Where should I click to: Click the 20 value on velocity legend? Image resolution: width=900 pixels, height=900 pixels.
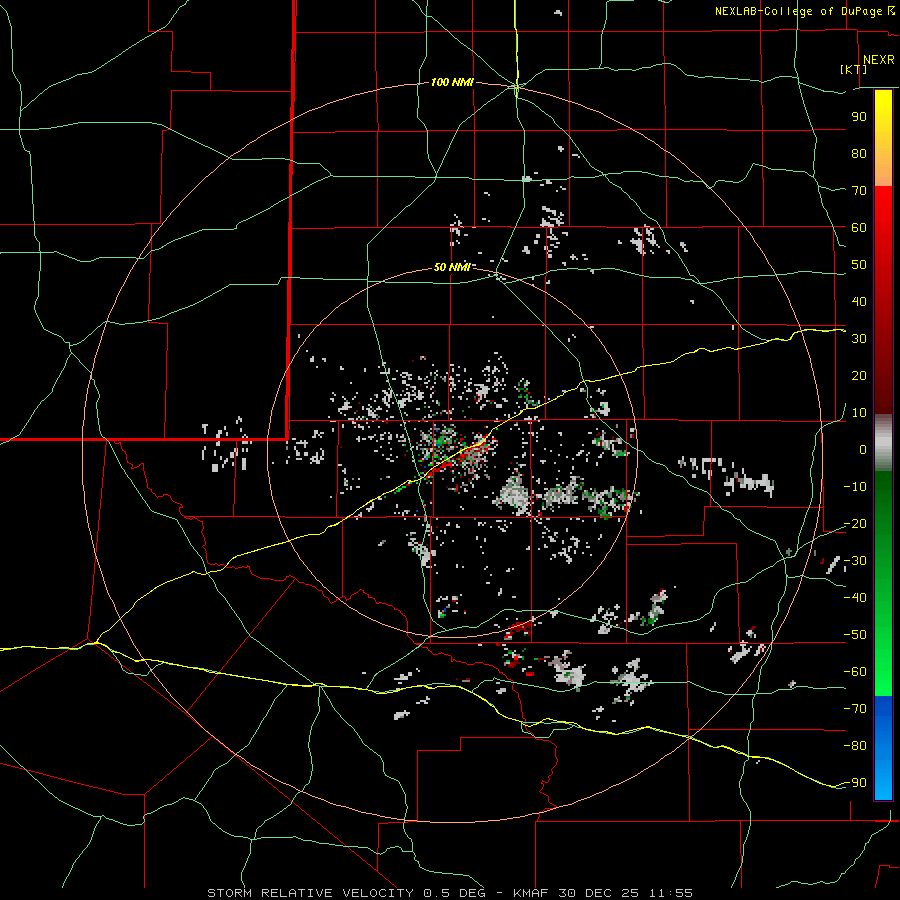(x=859, y=376)
